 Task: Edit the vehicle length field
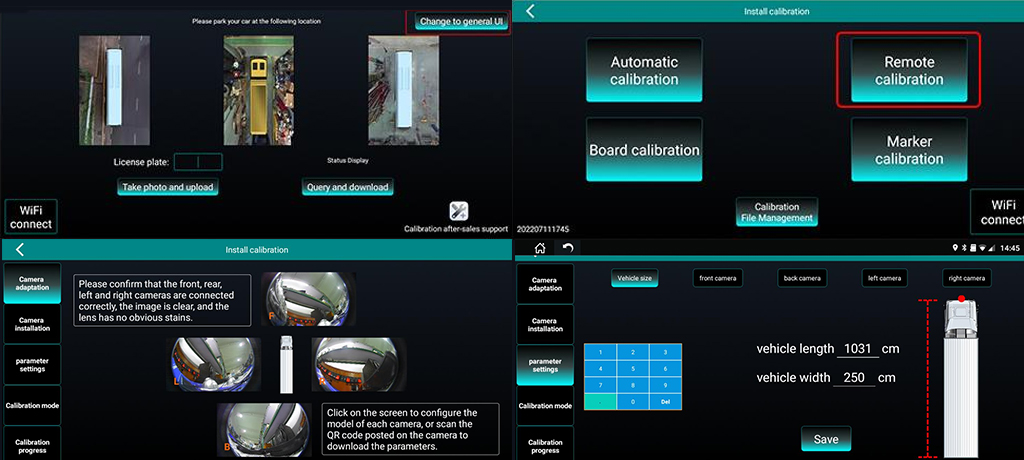(857, 349)
